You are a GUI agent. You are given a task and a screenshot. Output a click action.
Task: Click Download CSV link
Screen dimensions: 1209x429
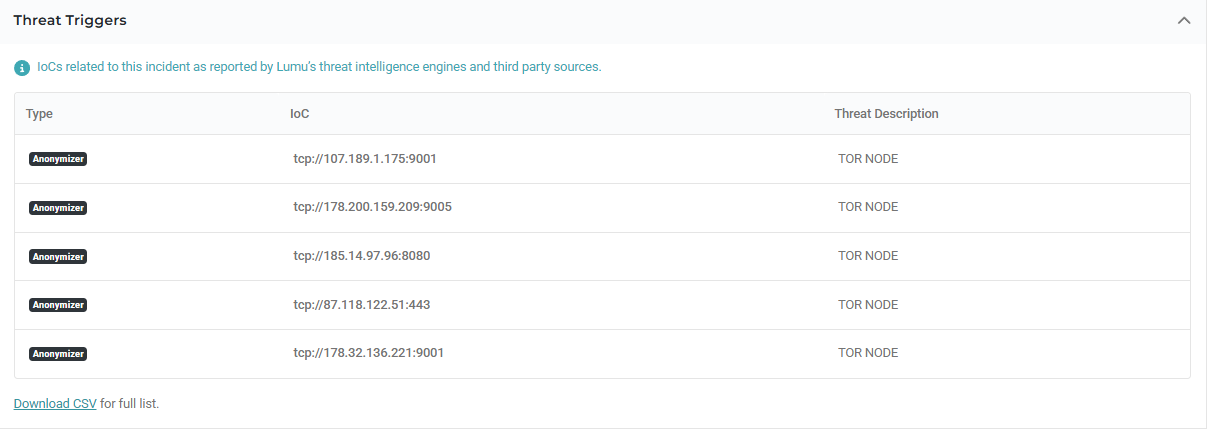[55, 404]
